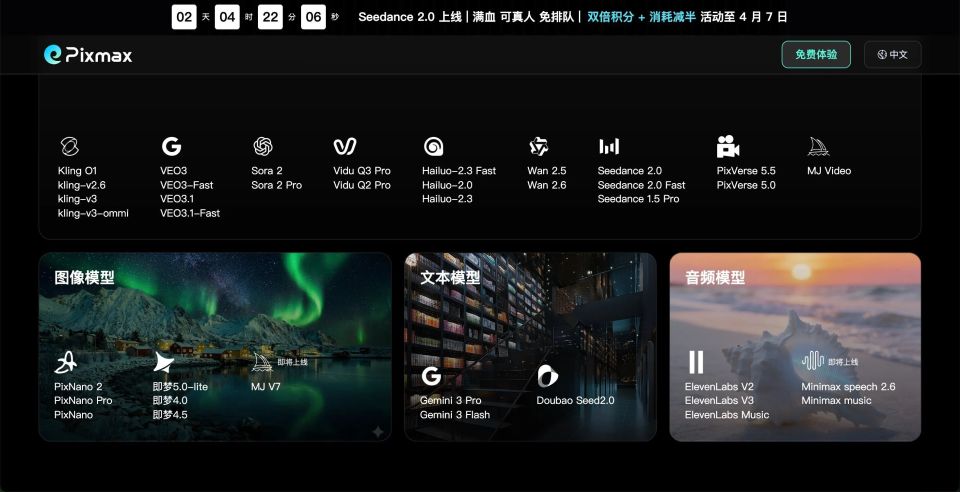Select the Gemini 3 Flash model
This screenshot has width=960, height=492.
[x=455, y=415]
